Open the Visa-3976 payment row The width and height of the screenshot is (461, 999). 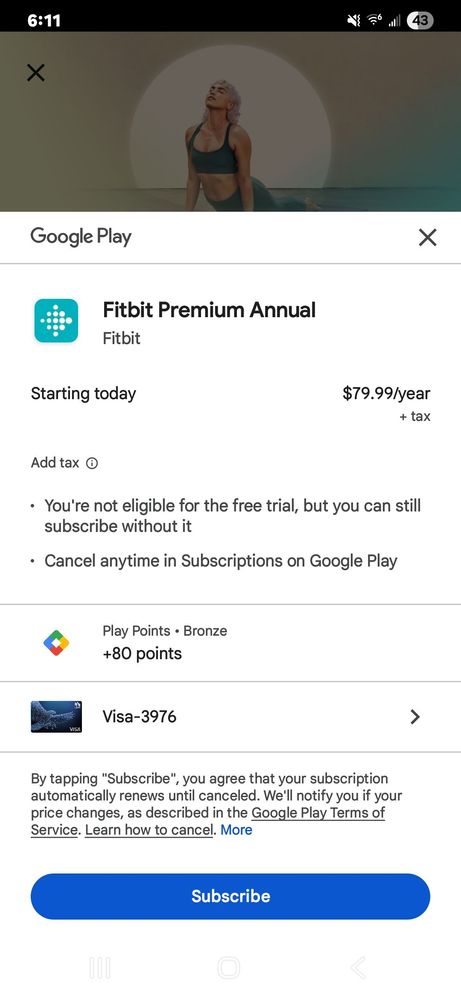point(230,717)
